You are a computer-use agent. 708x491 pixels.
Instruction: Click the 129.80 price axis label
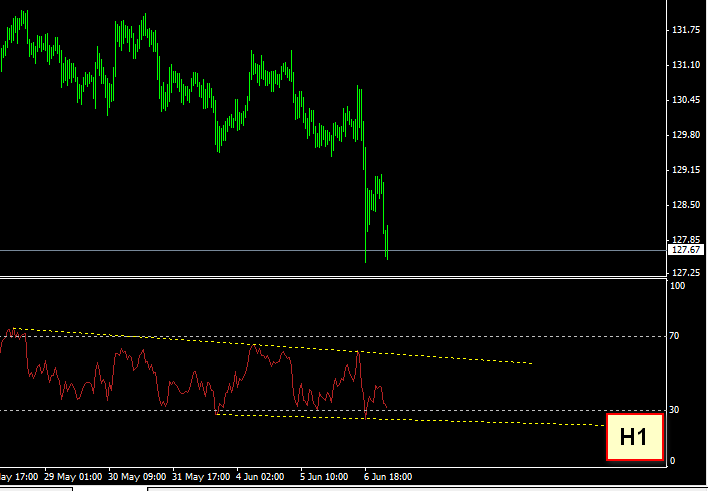[686, 135]
